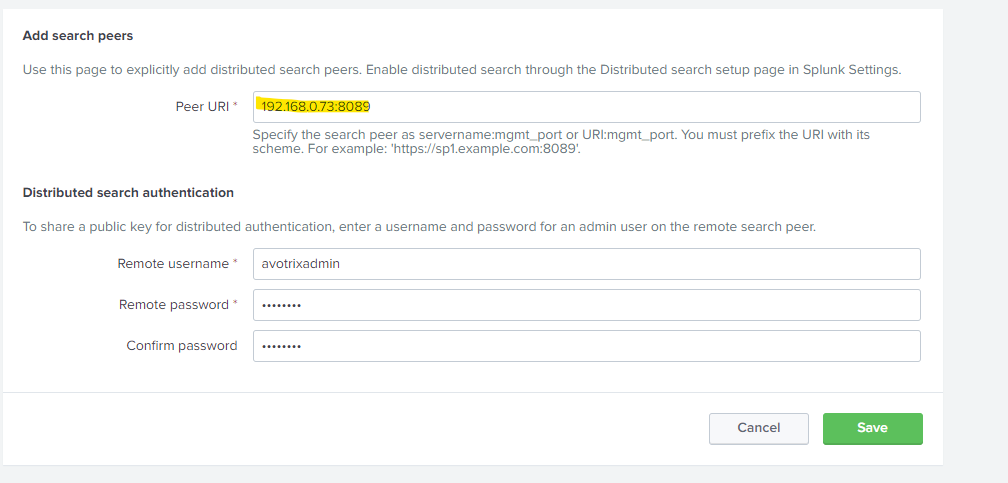This screenshot has height=483, width=1008.
Task: Click the 'Distributed search authentication' heading
Action: (x=128, y=193)
